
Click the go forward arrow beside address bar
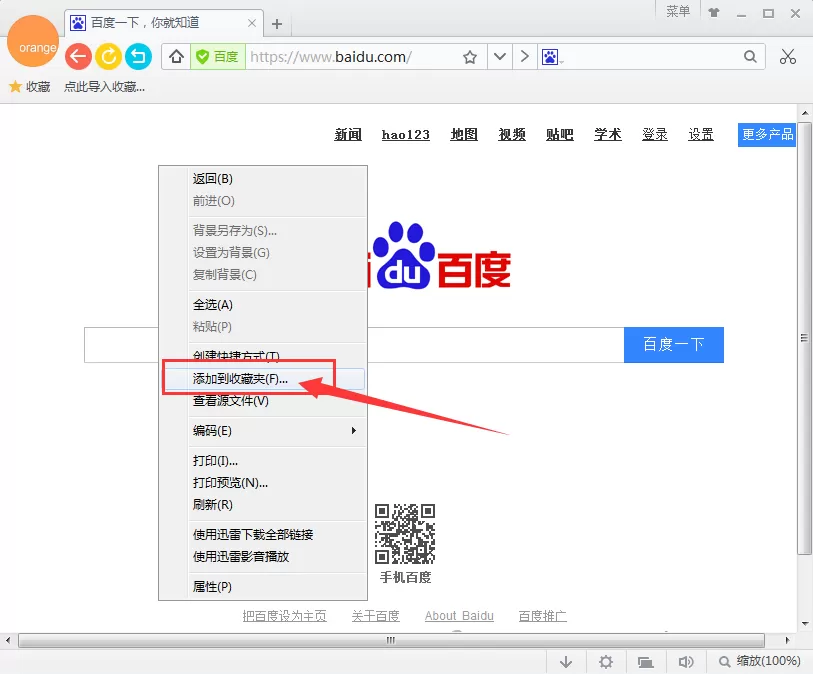click(525, 57)
